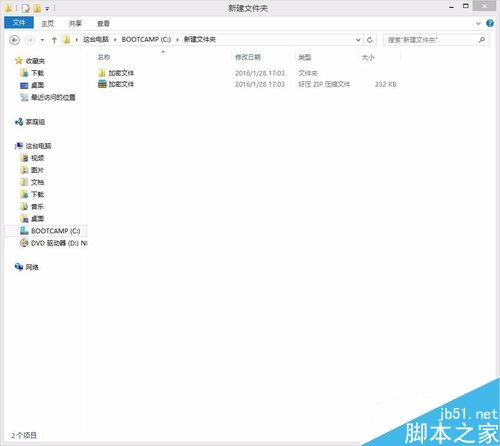This screenshot has height=446, width=500.
Task: Click the 文件夹 type cell
Action: coord(308,73)
